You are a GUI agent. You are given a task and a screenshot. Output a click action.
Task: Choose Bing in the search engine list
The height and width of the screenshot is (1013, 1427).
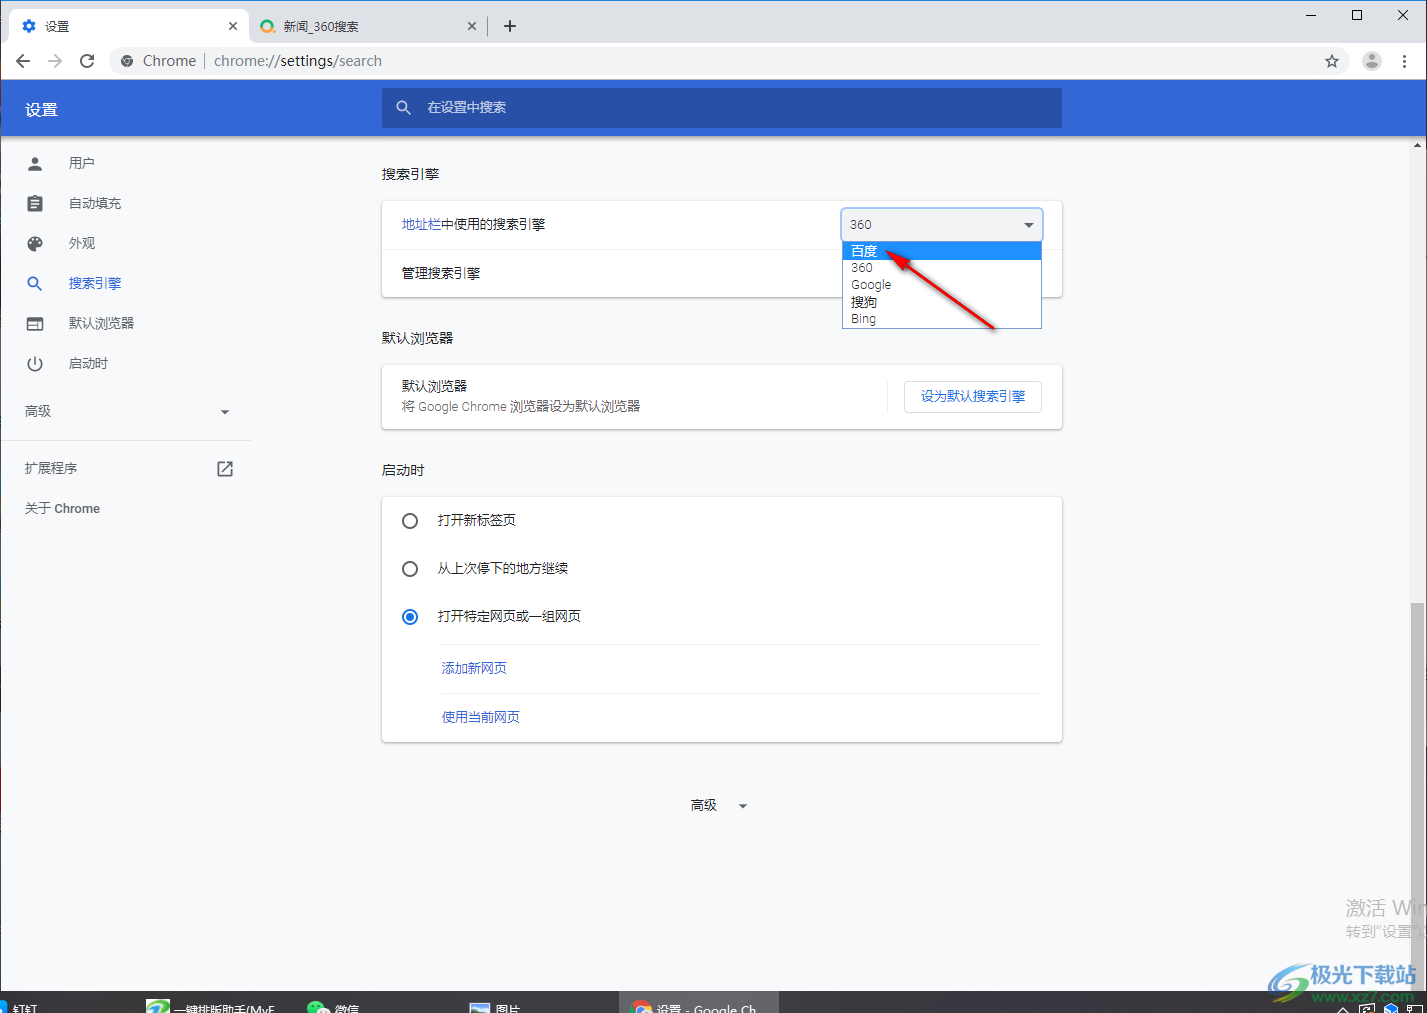942,319
